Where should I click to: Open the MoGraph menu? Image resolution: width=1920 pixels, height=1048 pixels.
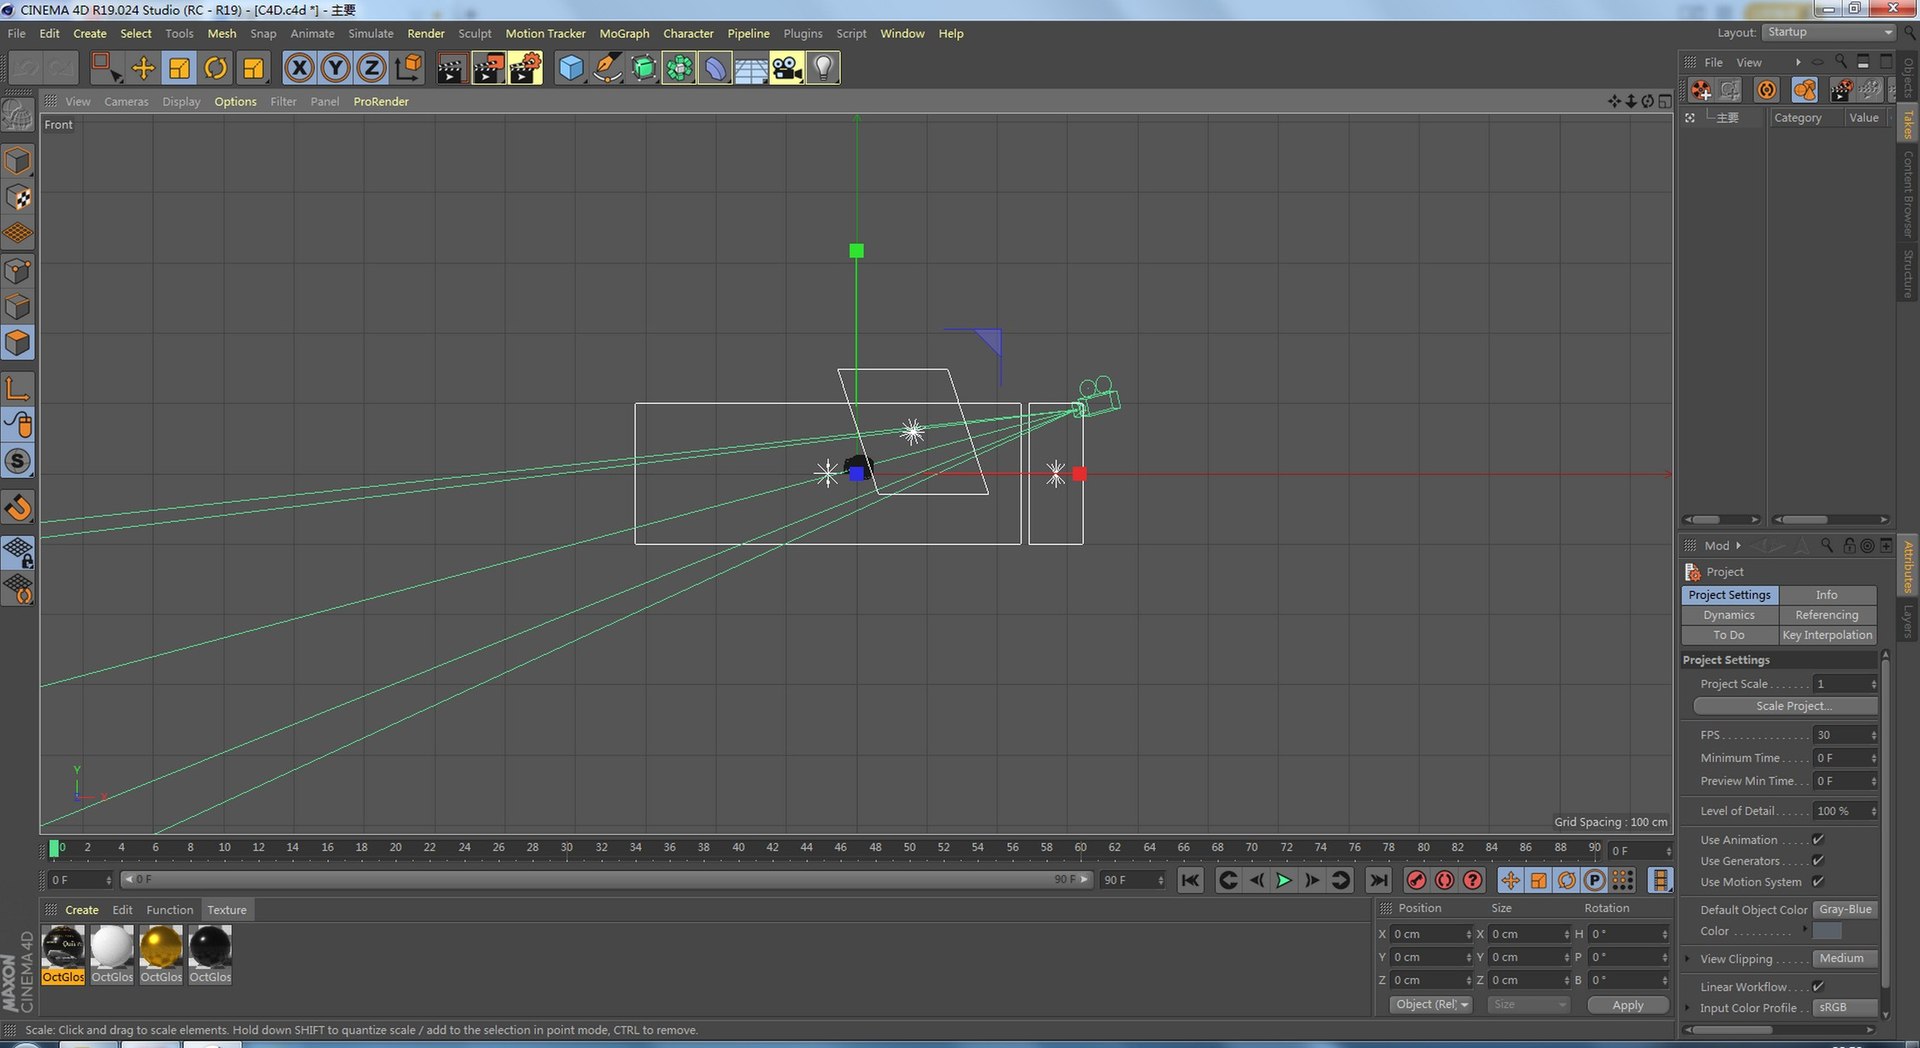coord(624,34)
